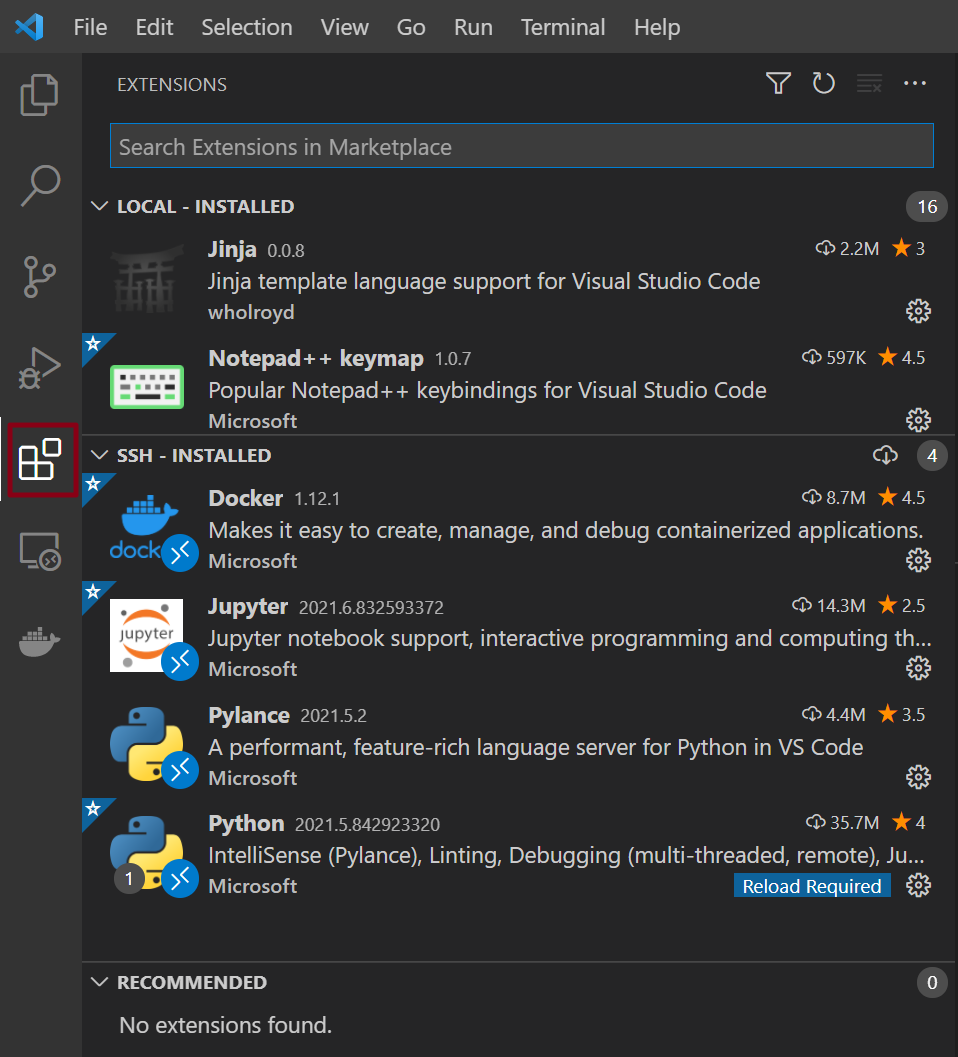The image size is (958, 1057).
Task: Open the Go menu
Action: 411,27
